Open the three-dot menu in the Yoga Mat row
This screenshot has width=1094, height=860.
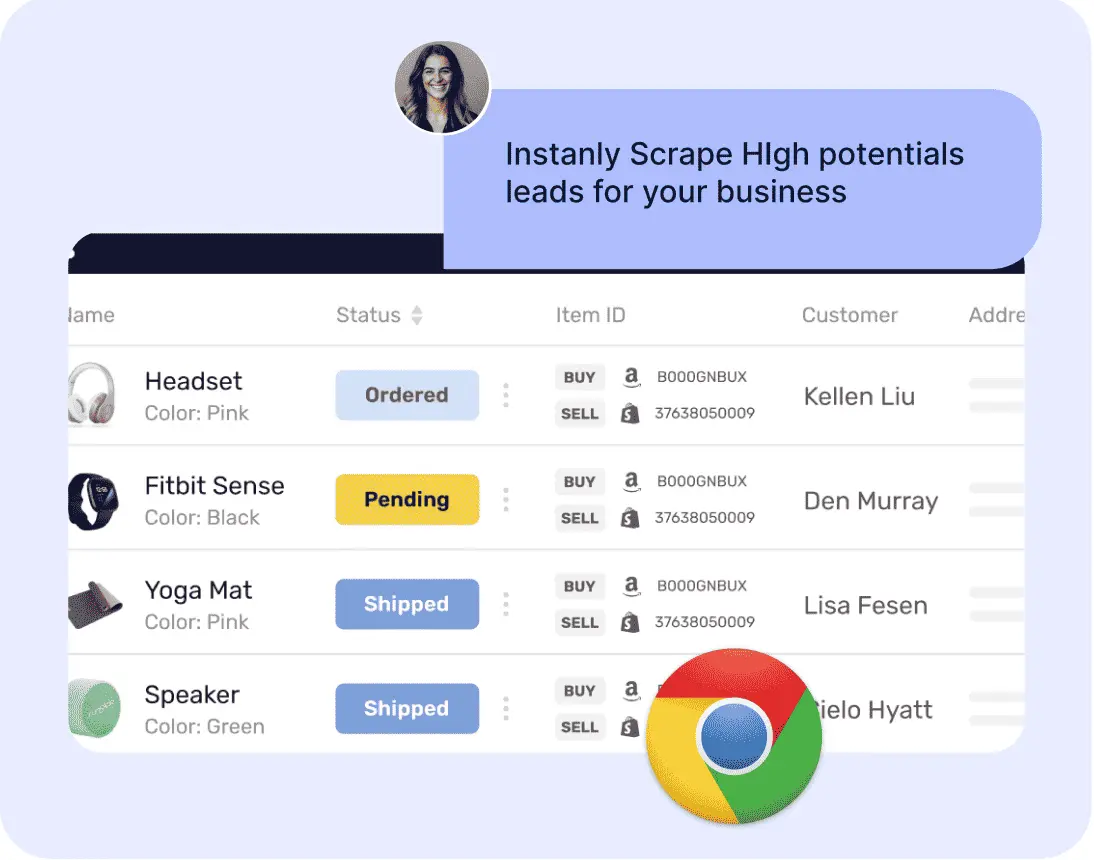point(506,604)
